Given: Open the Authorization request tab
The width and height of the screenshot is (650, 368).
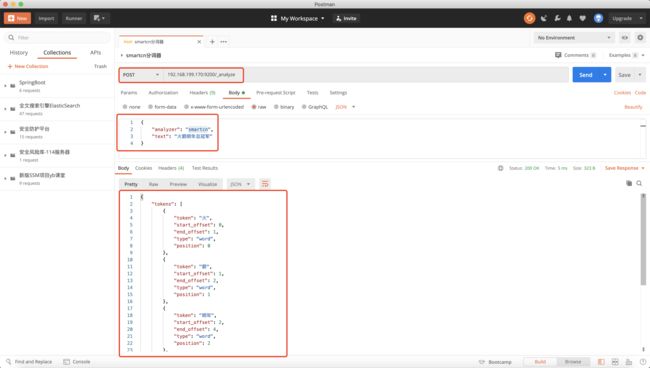Looking at the screenshot, I should pos(163,93).
